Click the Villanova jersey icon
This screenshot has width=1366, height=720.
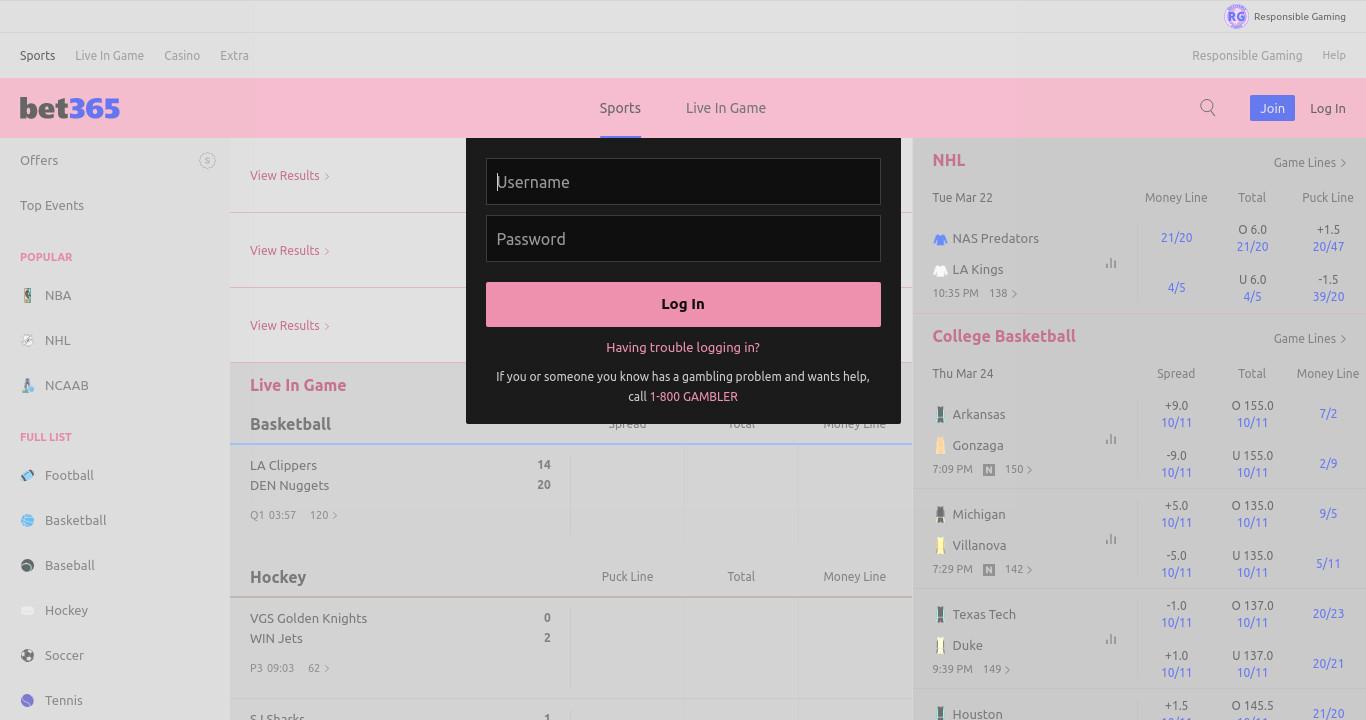(940, 545)
